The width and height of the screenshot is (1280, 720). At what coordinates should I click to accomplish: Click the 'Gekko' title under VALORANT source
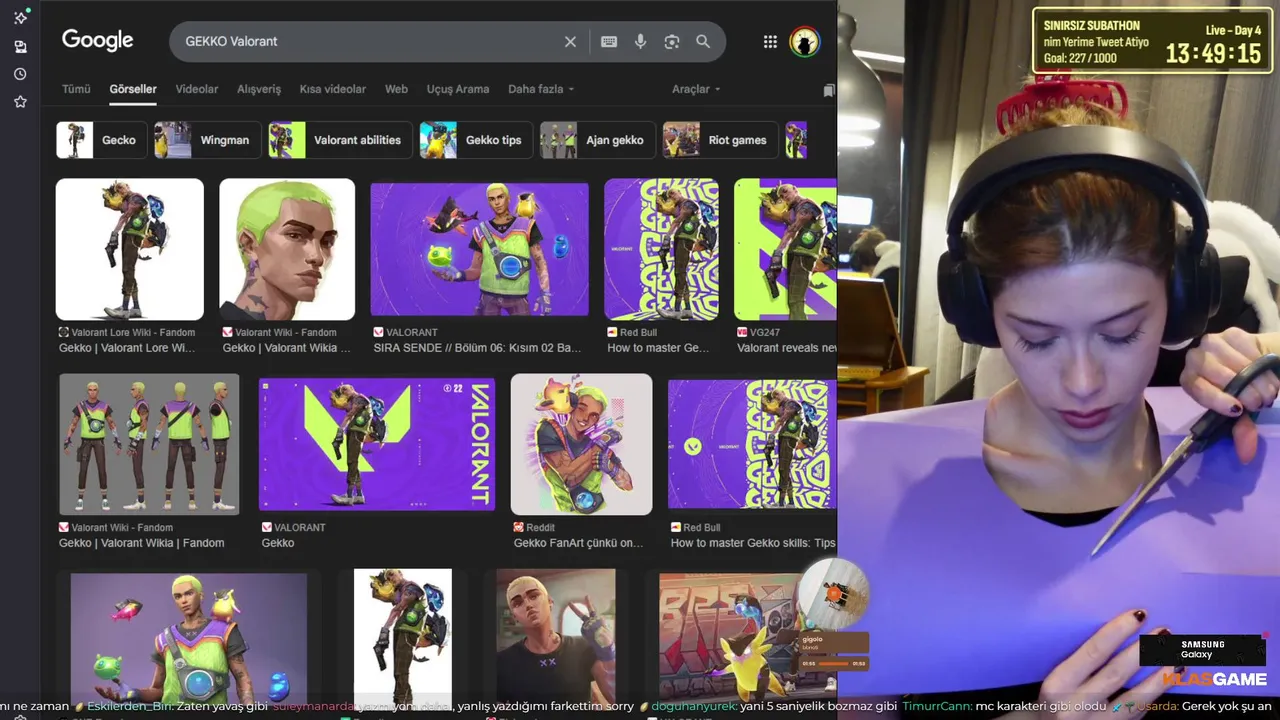(x=278, y=543)
